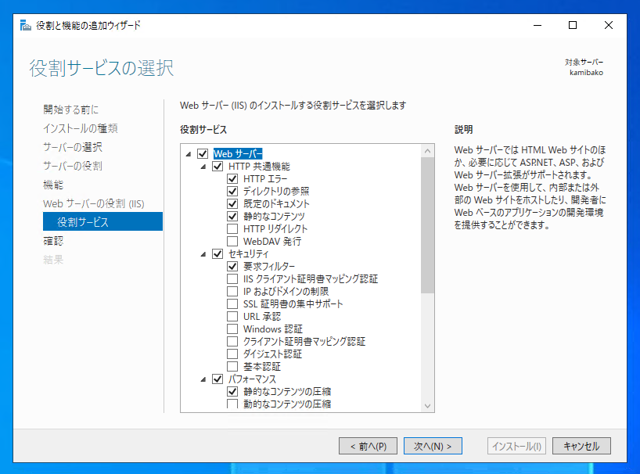Collapse the Web サーバー tree node
Screen dimensions: 640x474
pyautogui.click(x=188, y=154)
